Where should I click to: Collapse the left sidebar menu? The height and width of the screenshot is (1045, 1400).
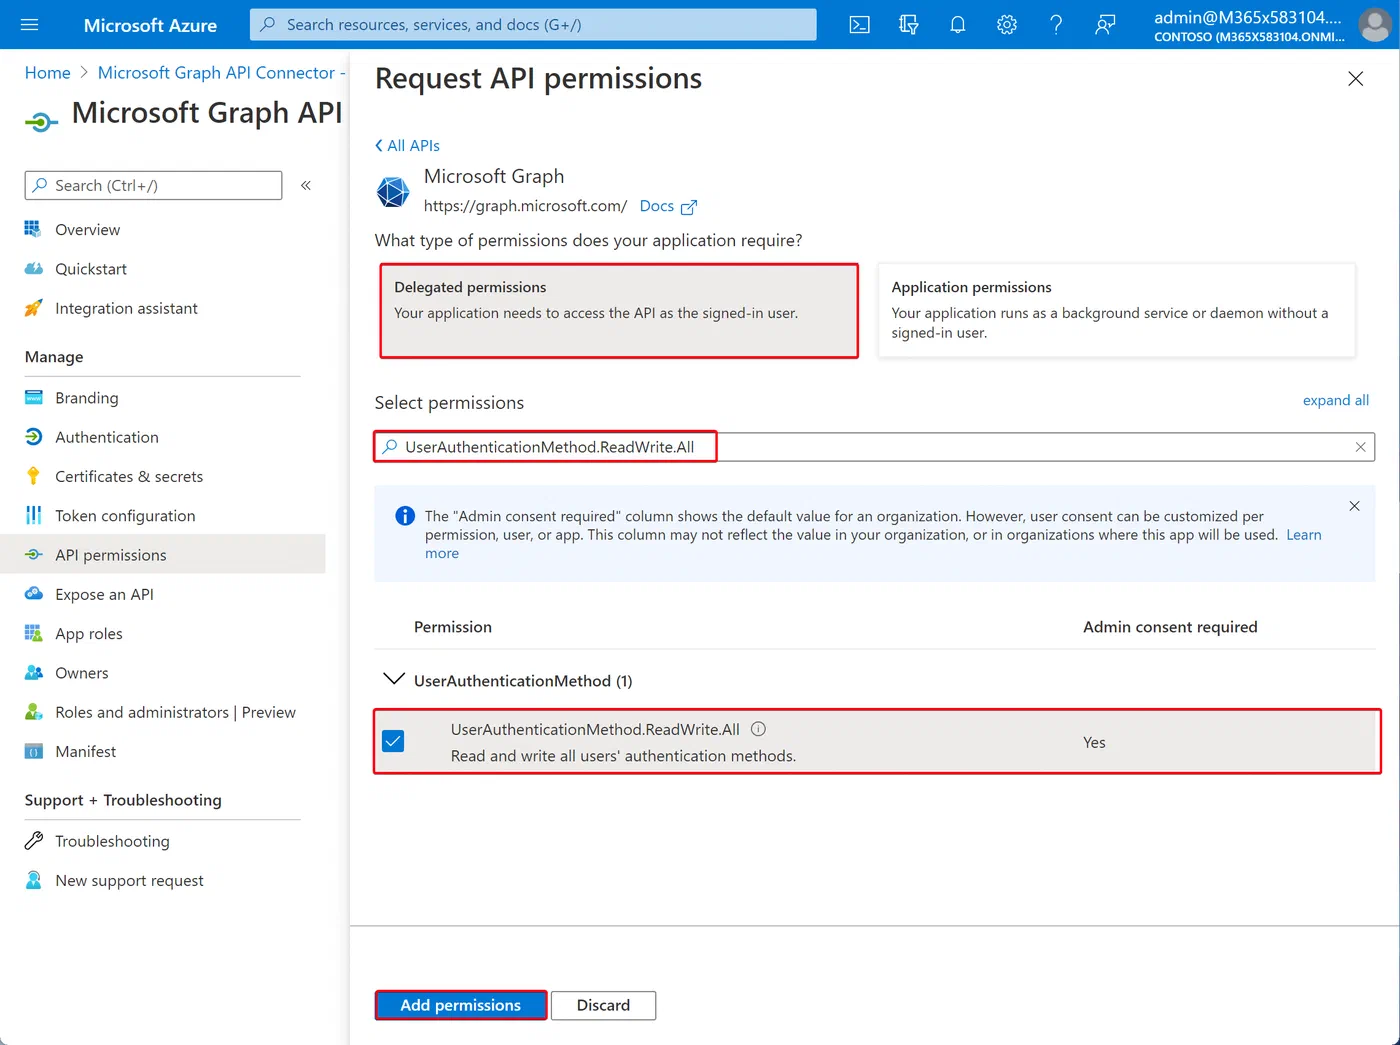point(306,185)
